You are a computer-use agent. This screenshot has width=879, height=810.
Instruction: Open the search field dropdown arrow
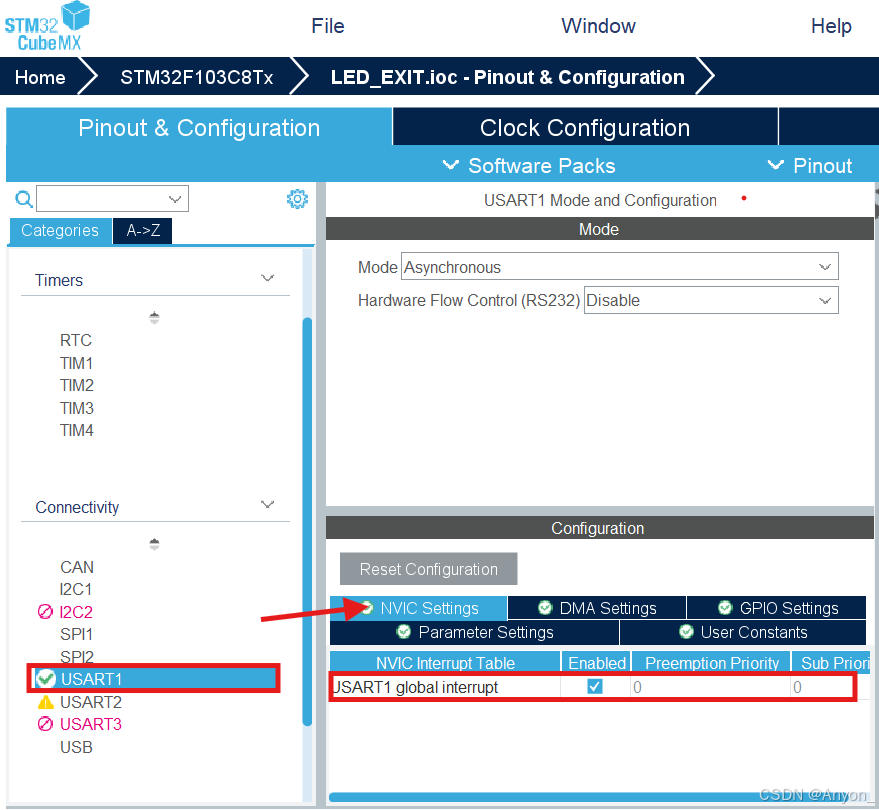pos(175,199)
